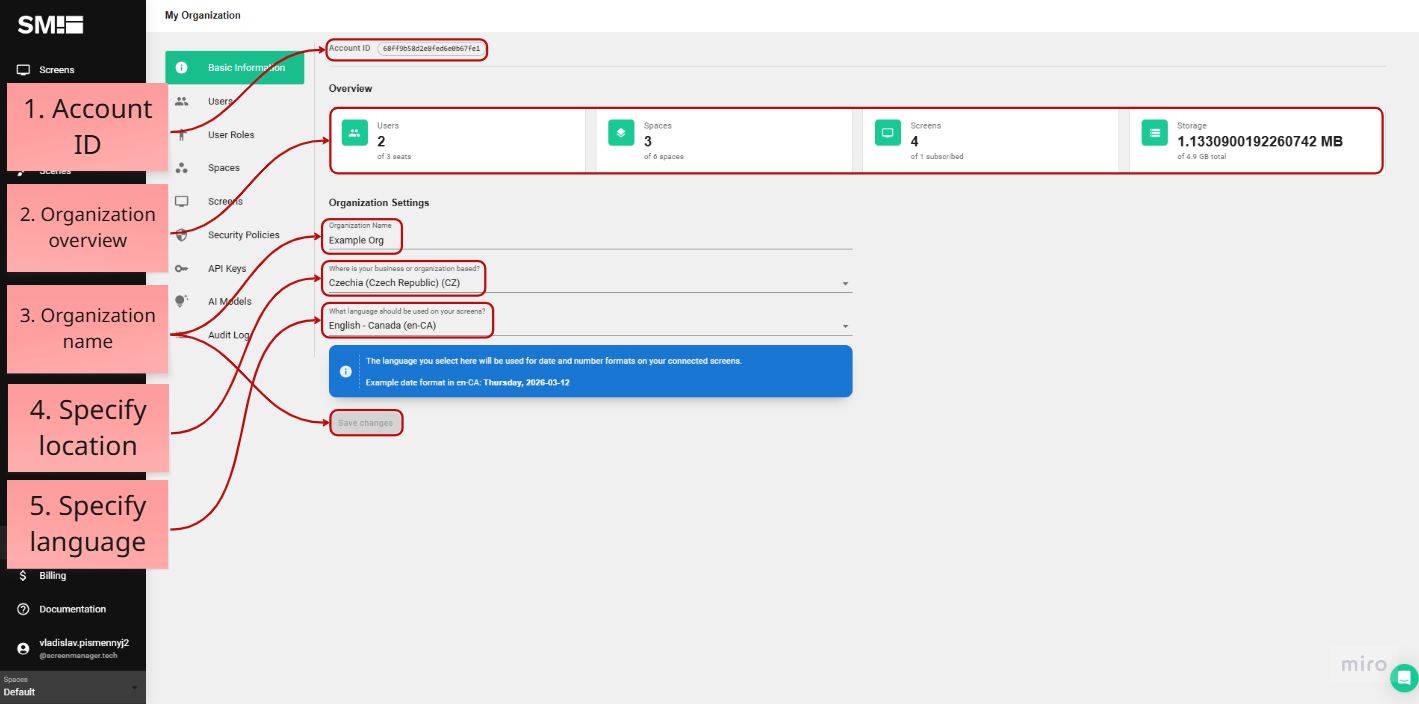The height and width of the screenshot is (704, 1419).
Task: Click the Overview section heading
Action: (x=350, y=89)
